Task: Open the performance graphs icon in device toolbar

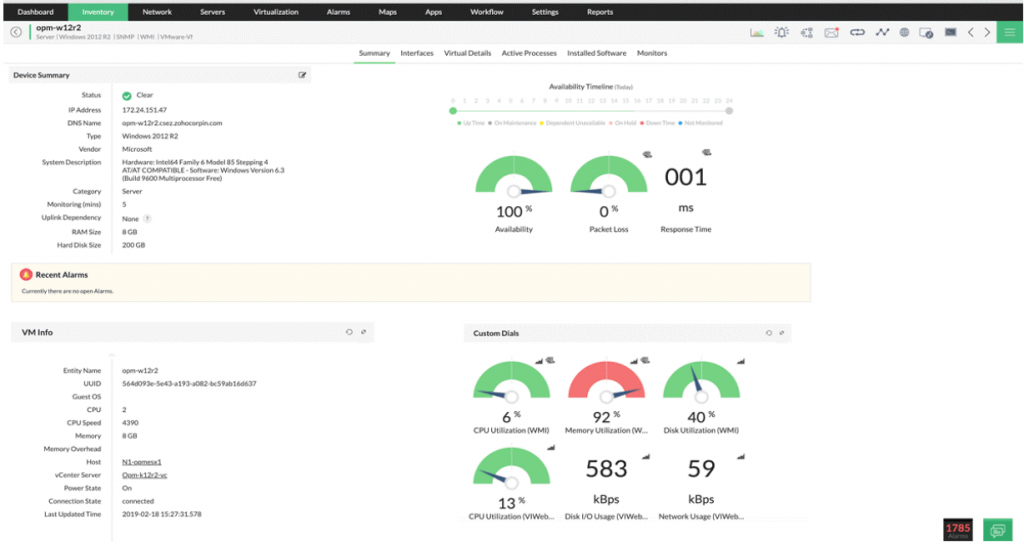Action: (757, 32)
